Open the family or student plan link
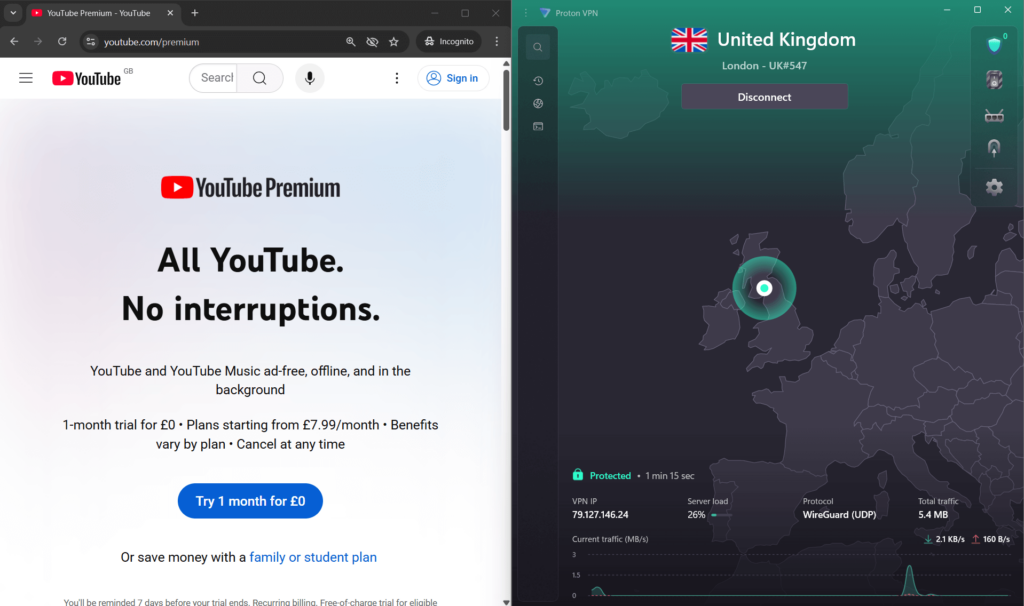Screen dimensions: 1024x606 (313, 557)
